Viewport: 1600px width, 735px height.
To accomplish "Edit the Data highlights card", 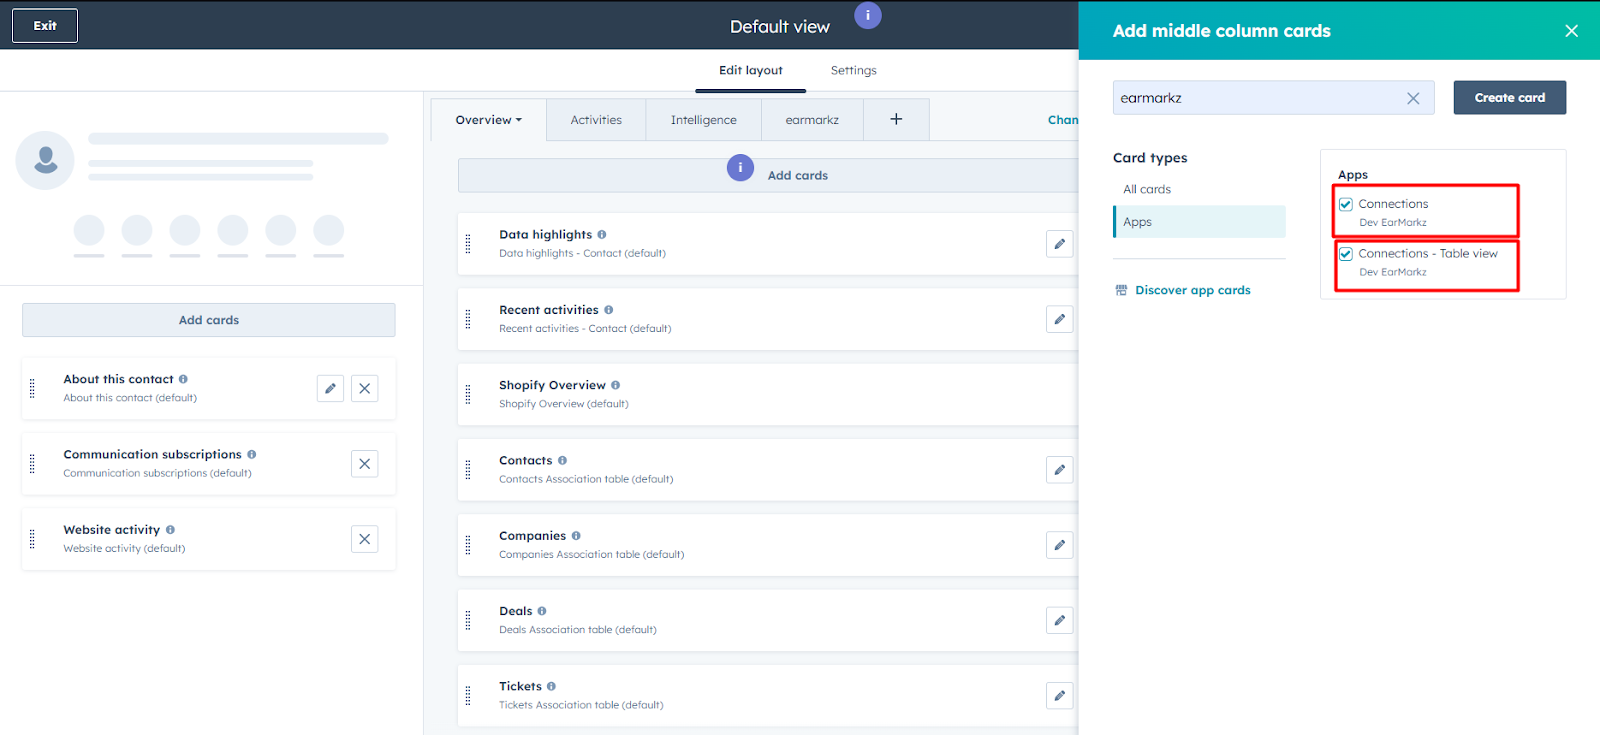I will pyautogui.click(x=1059, y=244).
